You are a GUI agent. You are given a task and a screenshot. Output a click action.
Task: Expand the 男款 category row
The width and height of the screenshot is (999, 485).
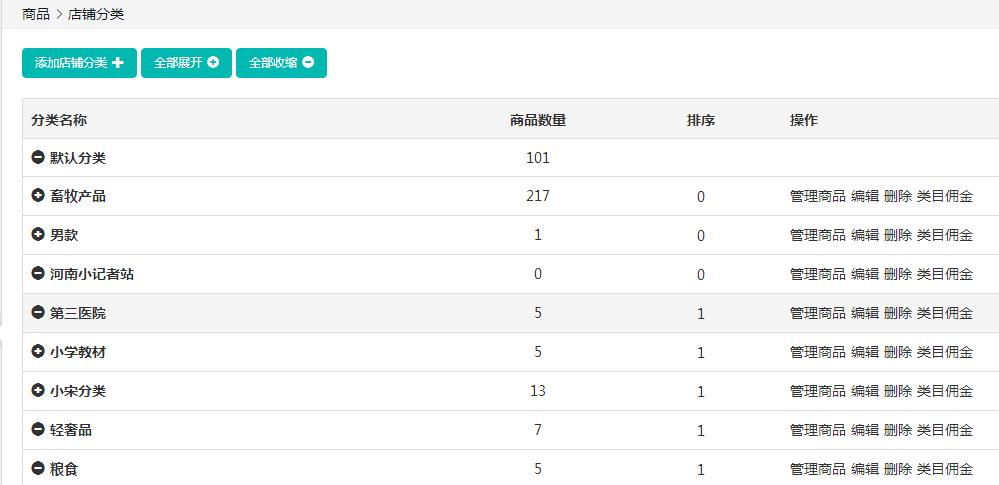pos(38,235)
